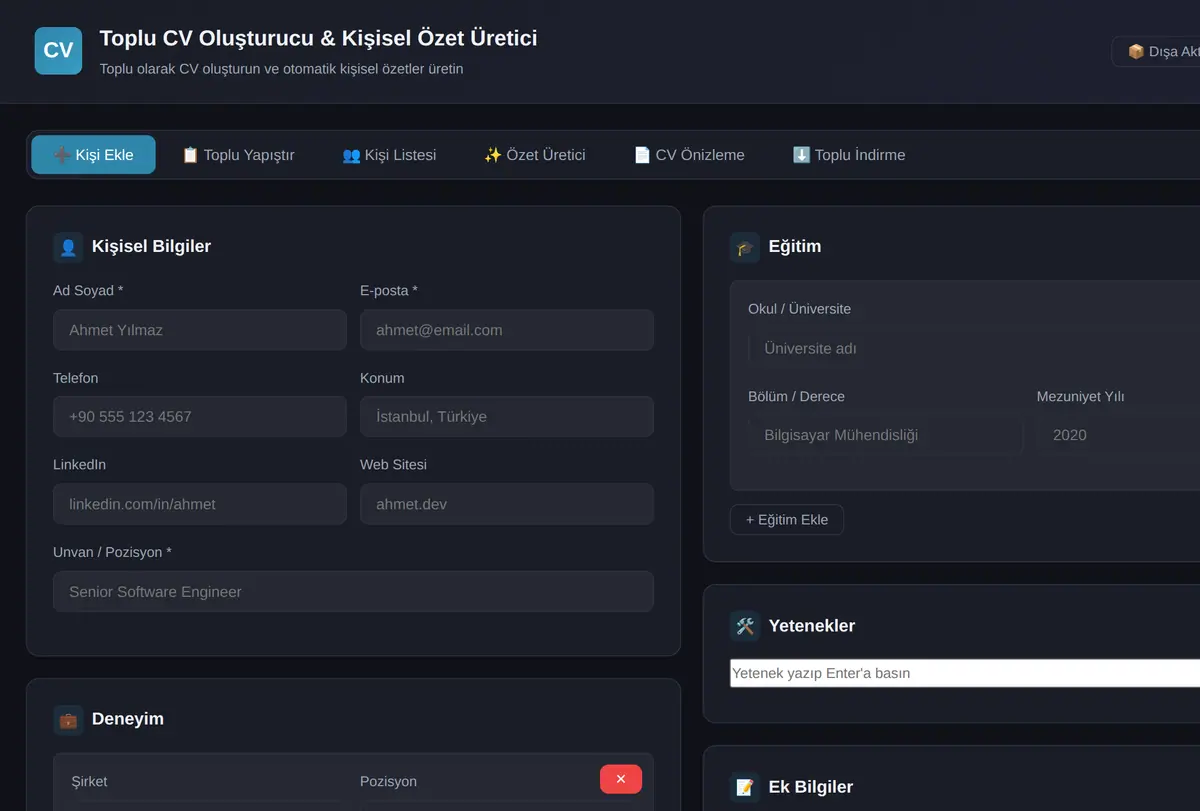
Task: Click the Mezuniyet Yılı input field
Action: tap(1118, 435)
